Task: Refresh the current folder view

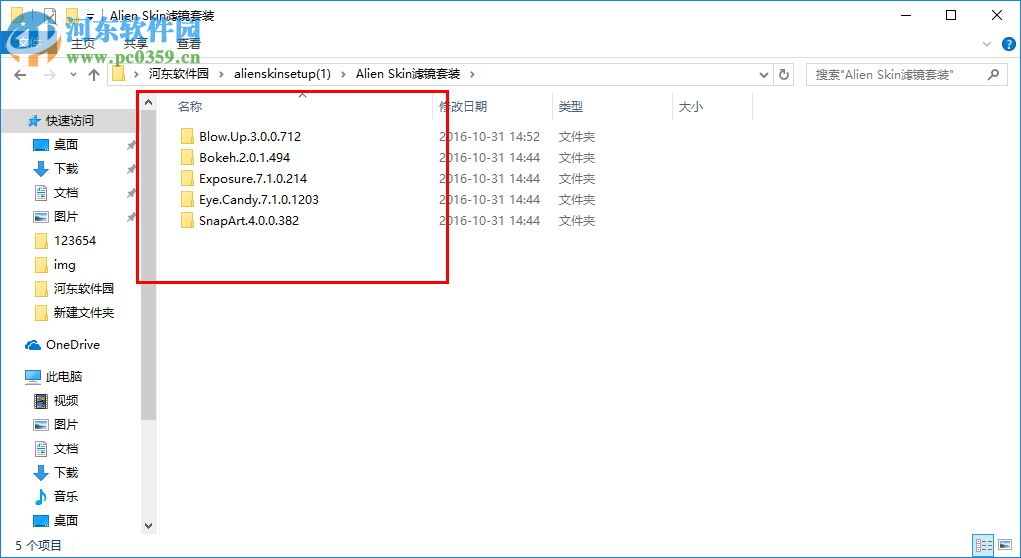Action: (x=784, y=74)
